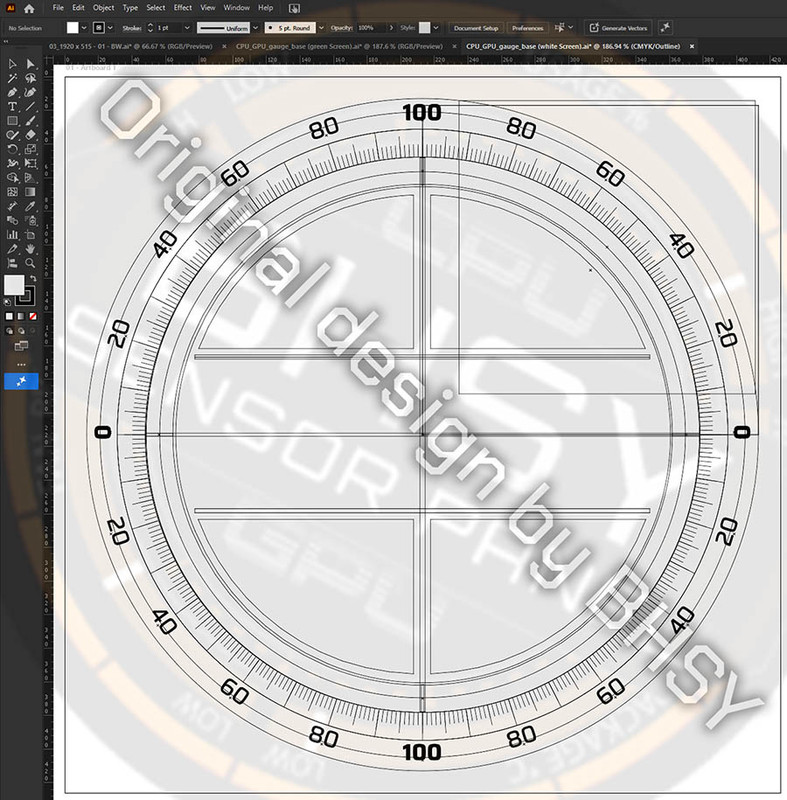Select the Perspective Grid tool
The image size is (787, 800).
pos(31,178)
